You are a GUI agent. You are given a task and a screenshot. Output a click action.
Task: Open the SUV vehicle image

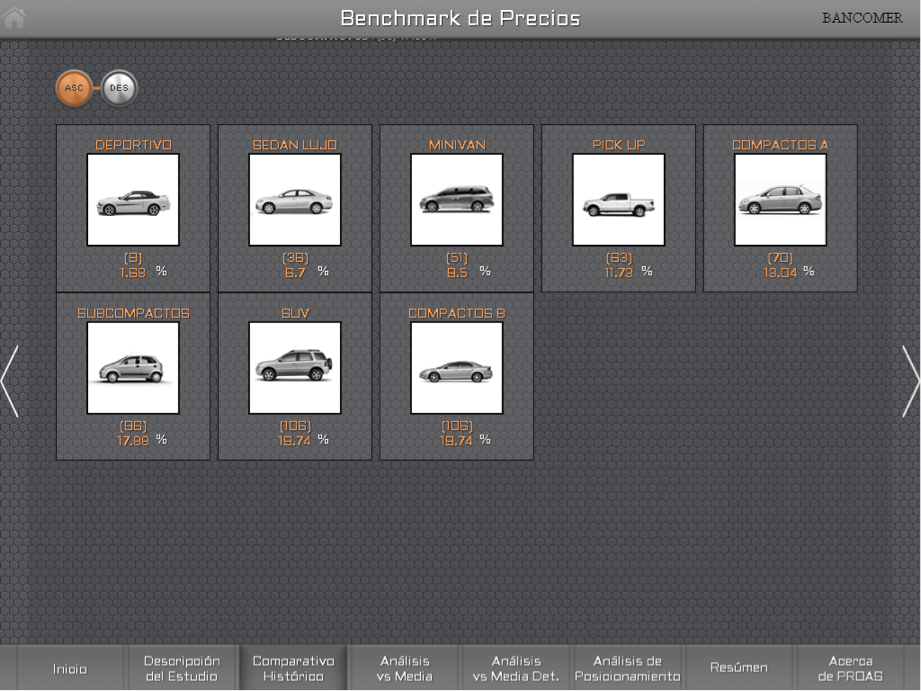295,368
